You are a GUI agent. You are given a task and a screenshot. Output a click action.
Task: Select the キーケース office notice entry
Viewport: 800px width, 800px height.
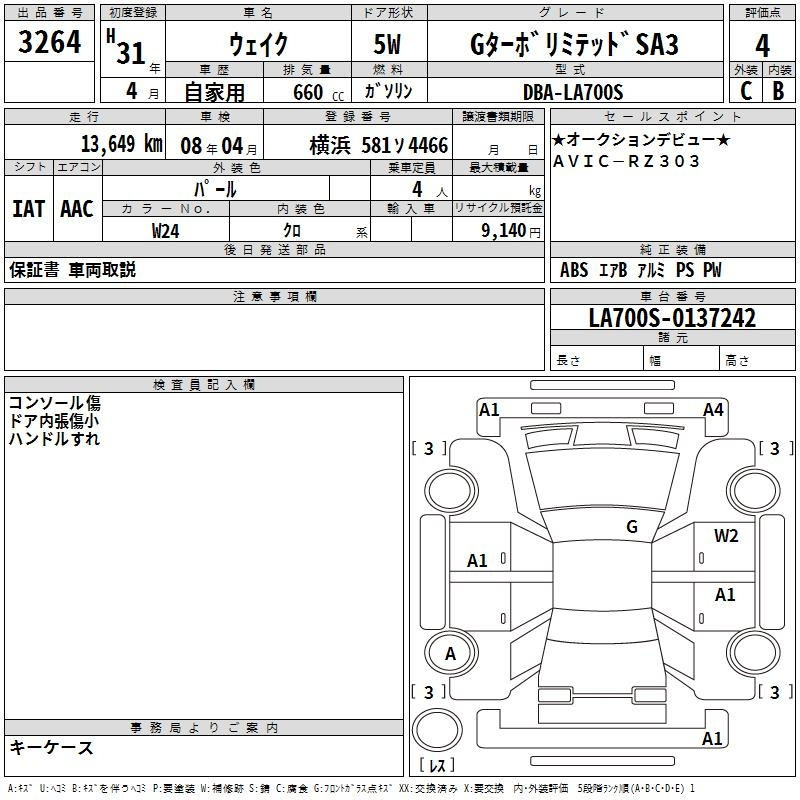click(x=51, y=748)
